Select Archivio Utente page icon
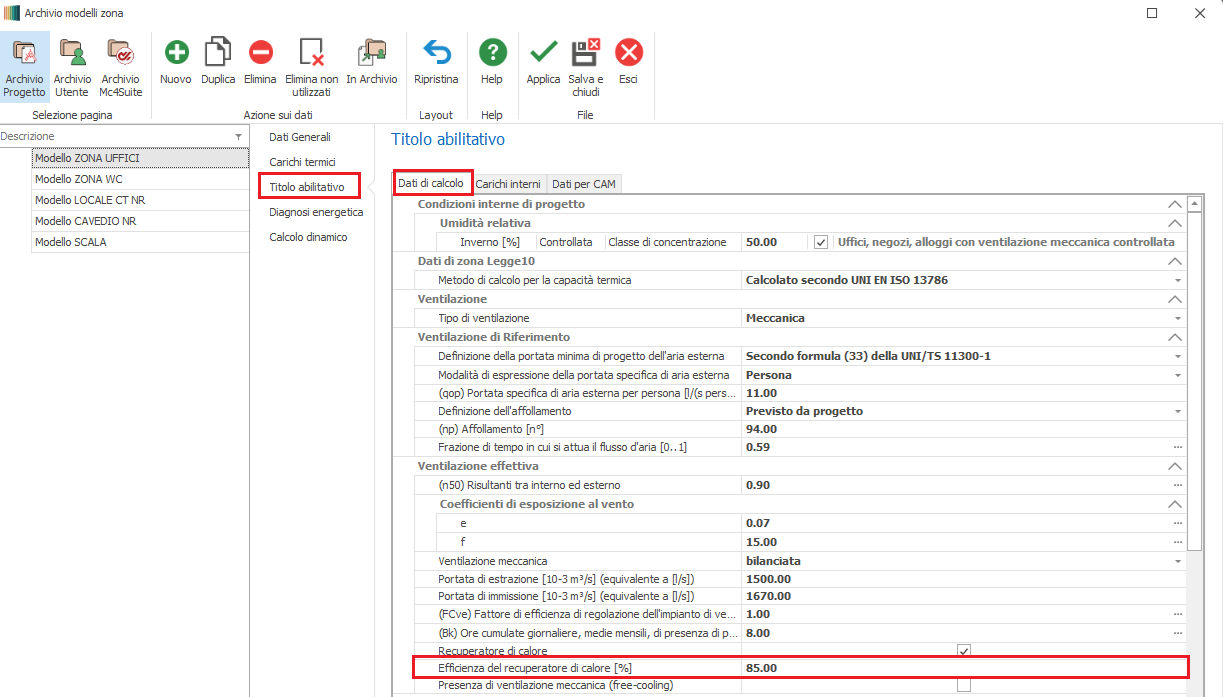Screen dimensions: 1223x697 click(72, 53)
